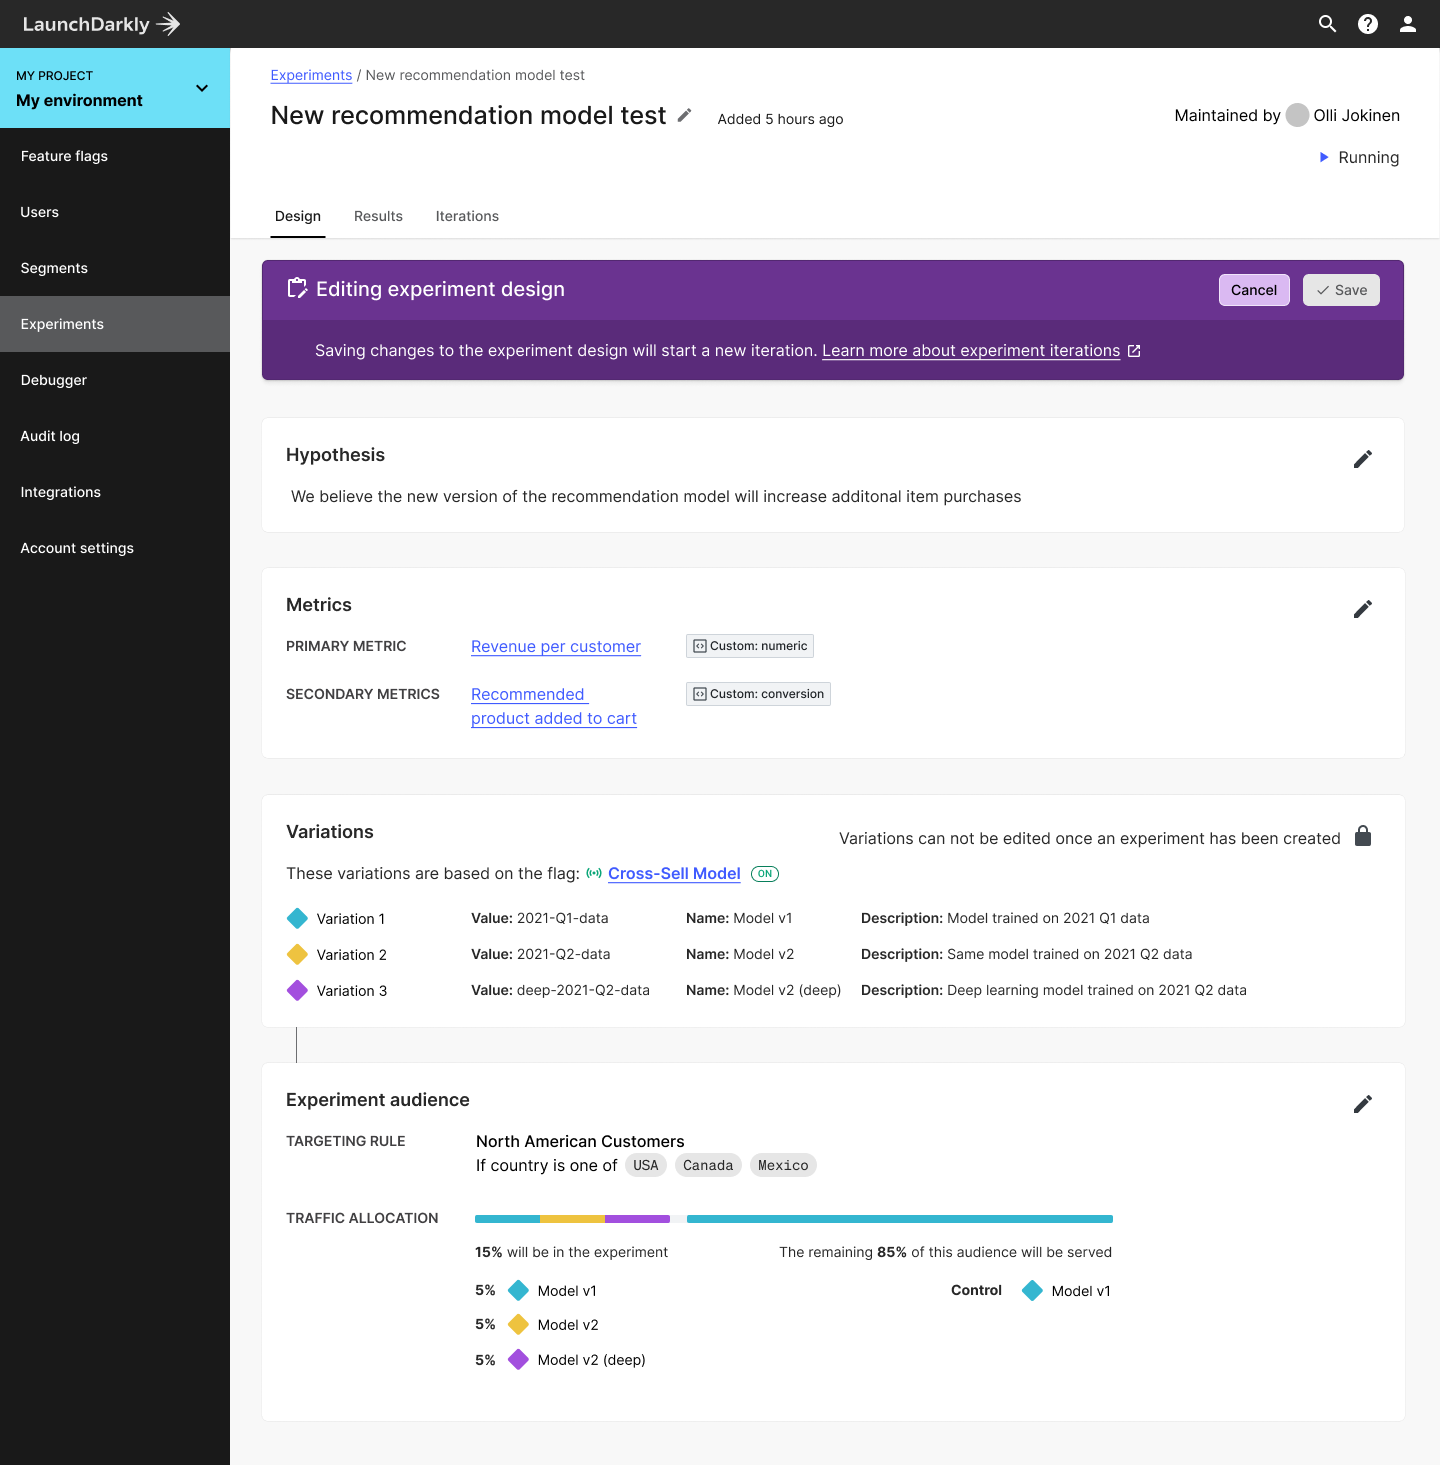Open the Custom: numeric metric badge

[749, 645]
